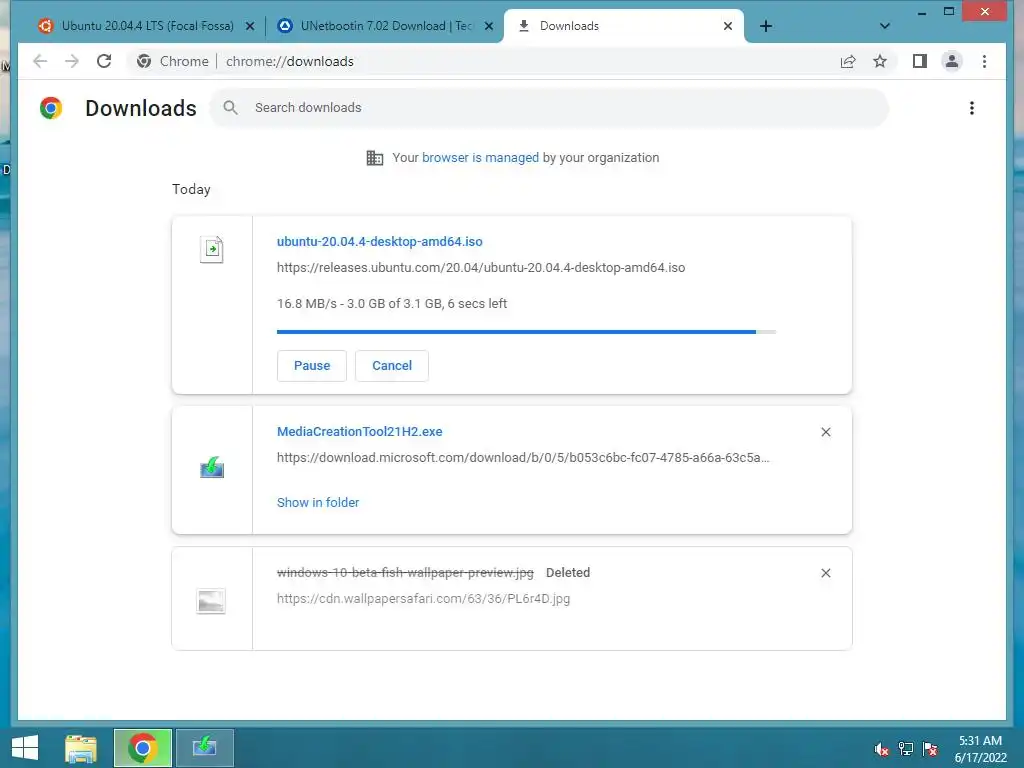
Task: Click the Chrome taskbar icon
Action: pos(143,748)
